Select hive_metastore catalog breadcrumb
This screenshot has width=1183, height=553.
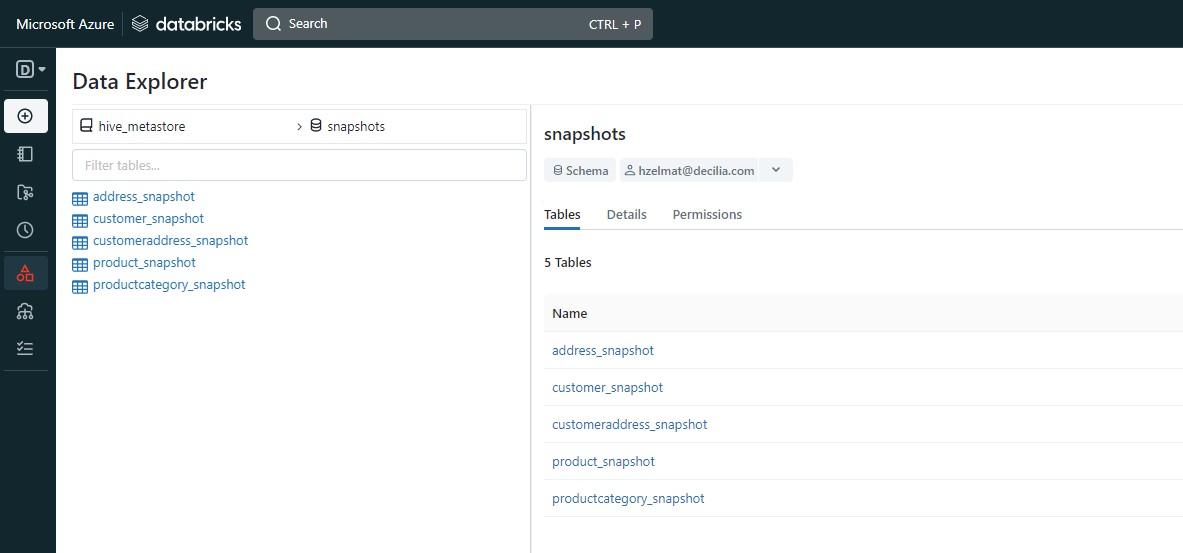142,127
